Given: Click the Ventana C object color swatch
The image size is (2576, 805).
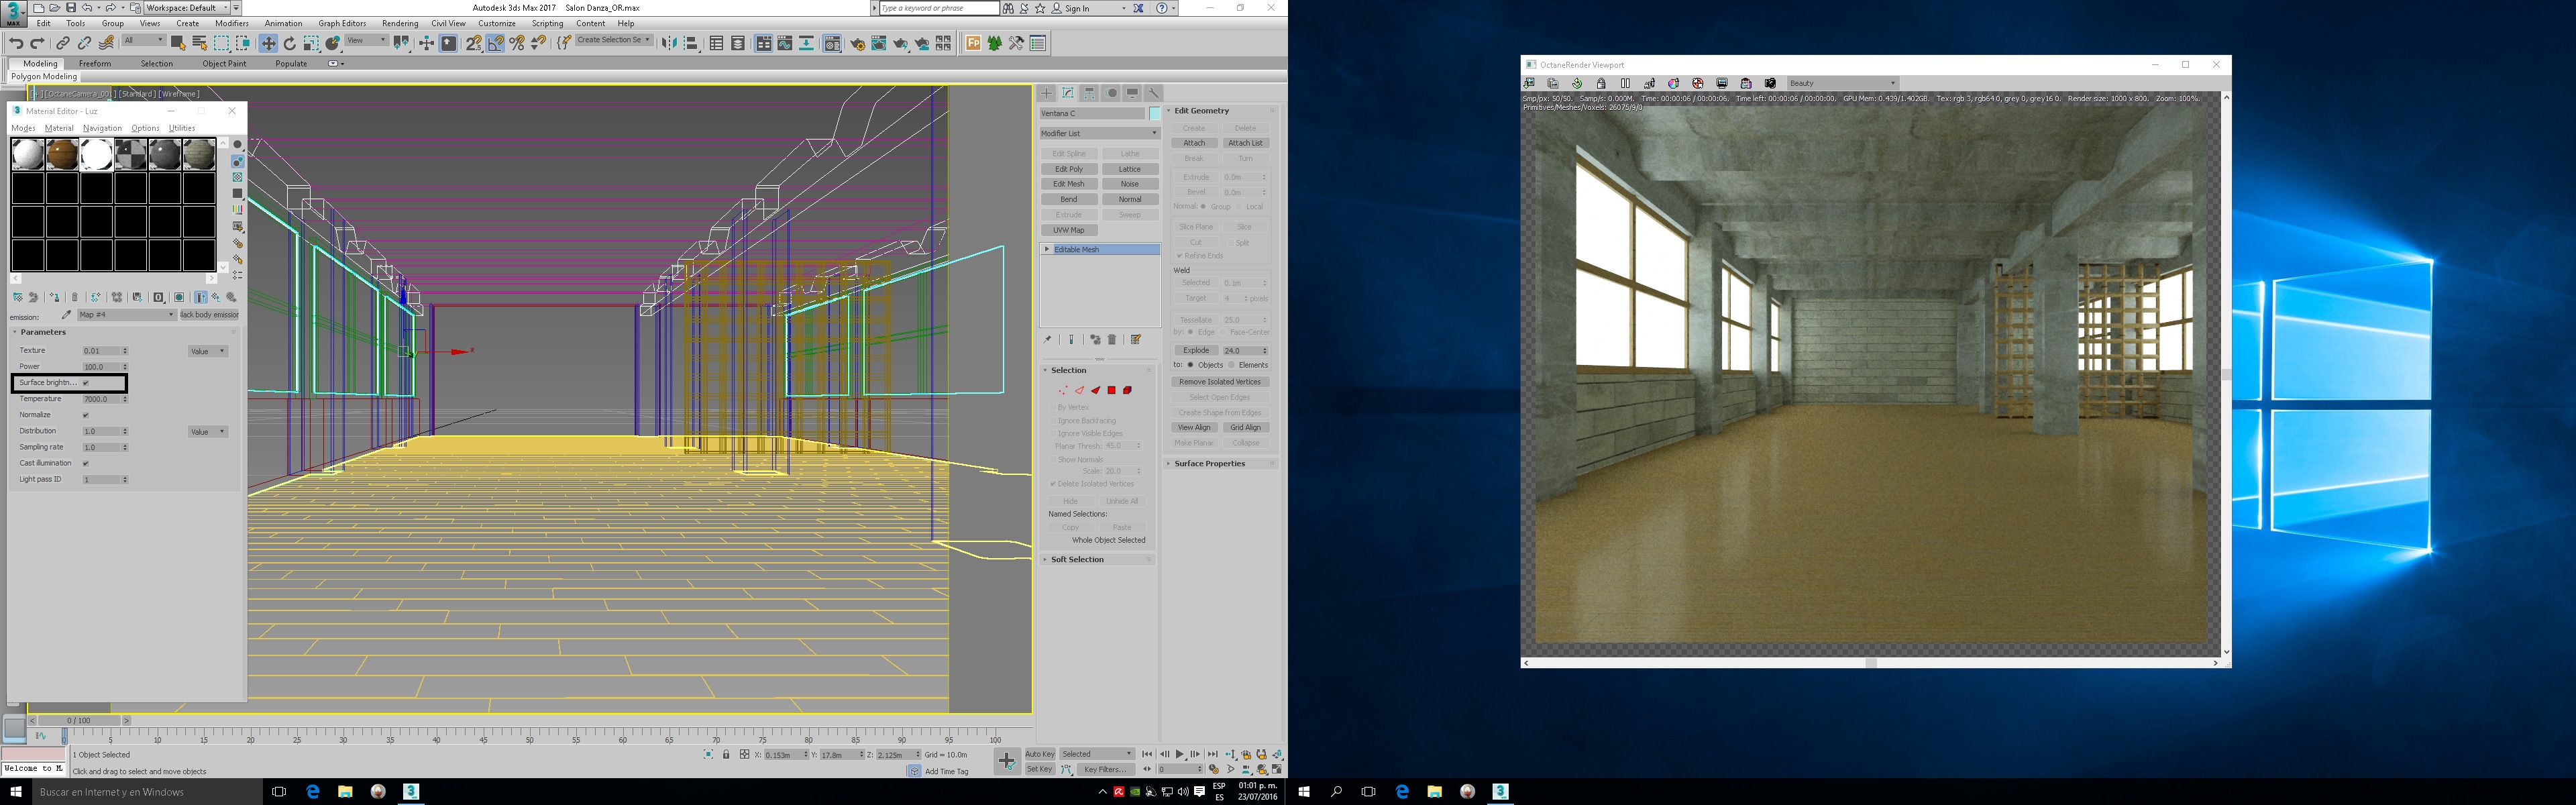Looking at the screenshot, I should 1155,113.
